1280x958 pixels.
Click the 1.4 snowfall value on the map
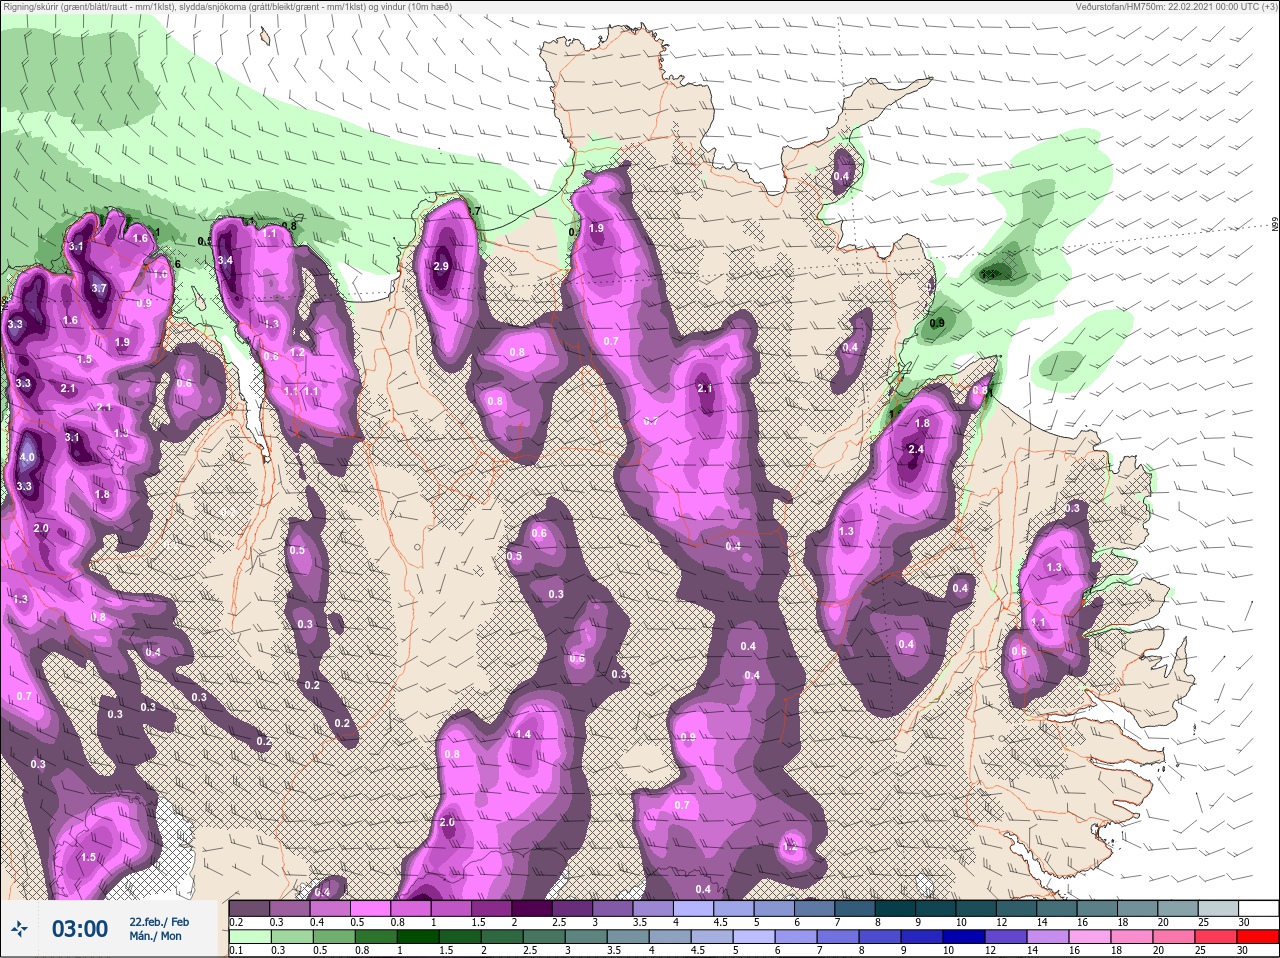pyautogui.click(x=523, y=734)
